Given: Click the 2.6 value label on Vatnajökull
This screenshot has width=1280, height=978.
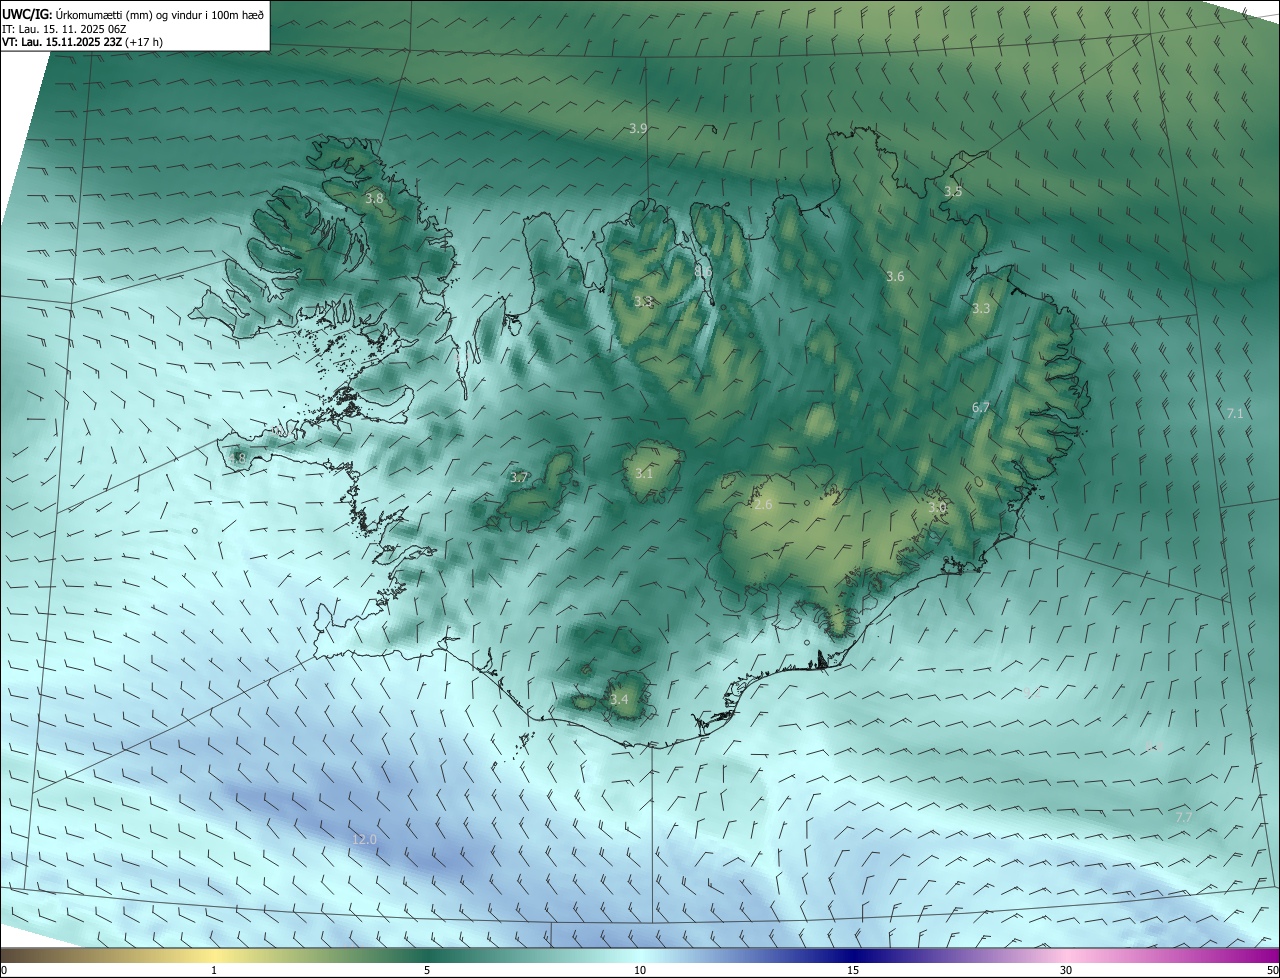Looking at the screenshot, I should pos(763,505).
